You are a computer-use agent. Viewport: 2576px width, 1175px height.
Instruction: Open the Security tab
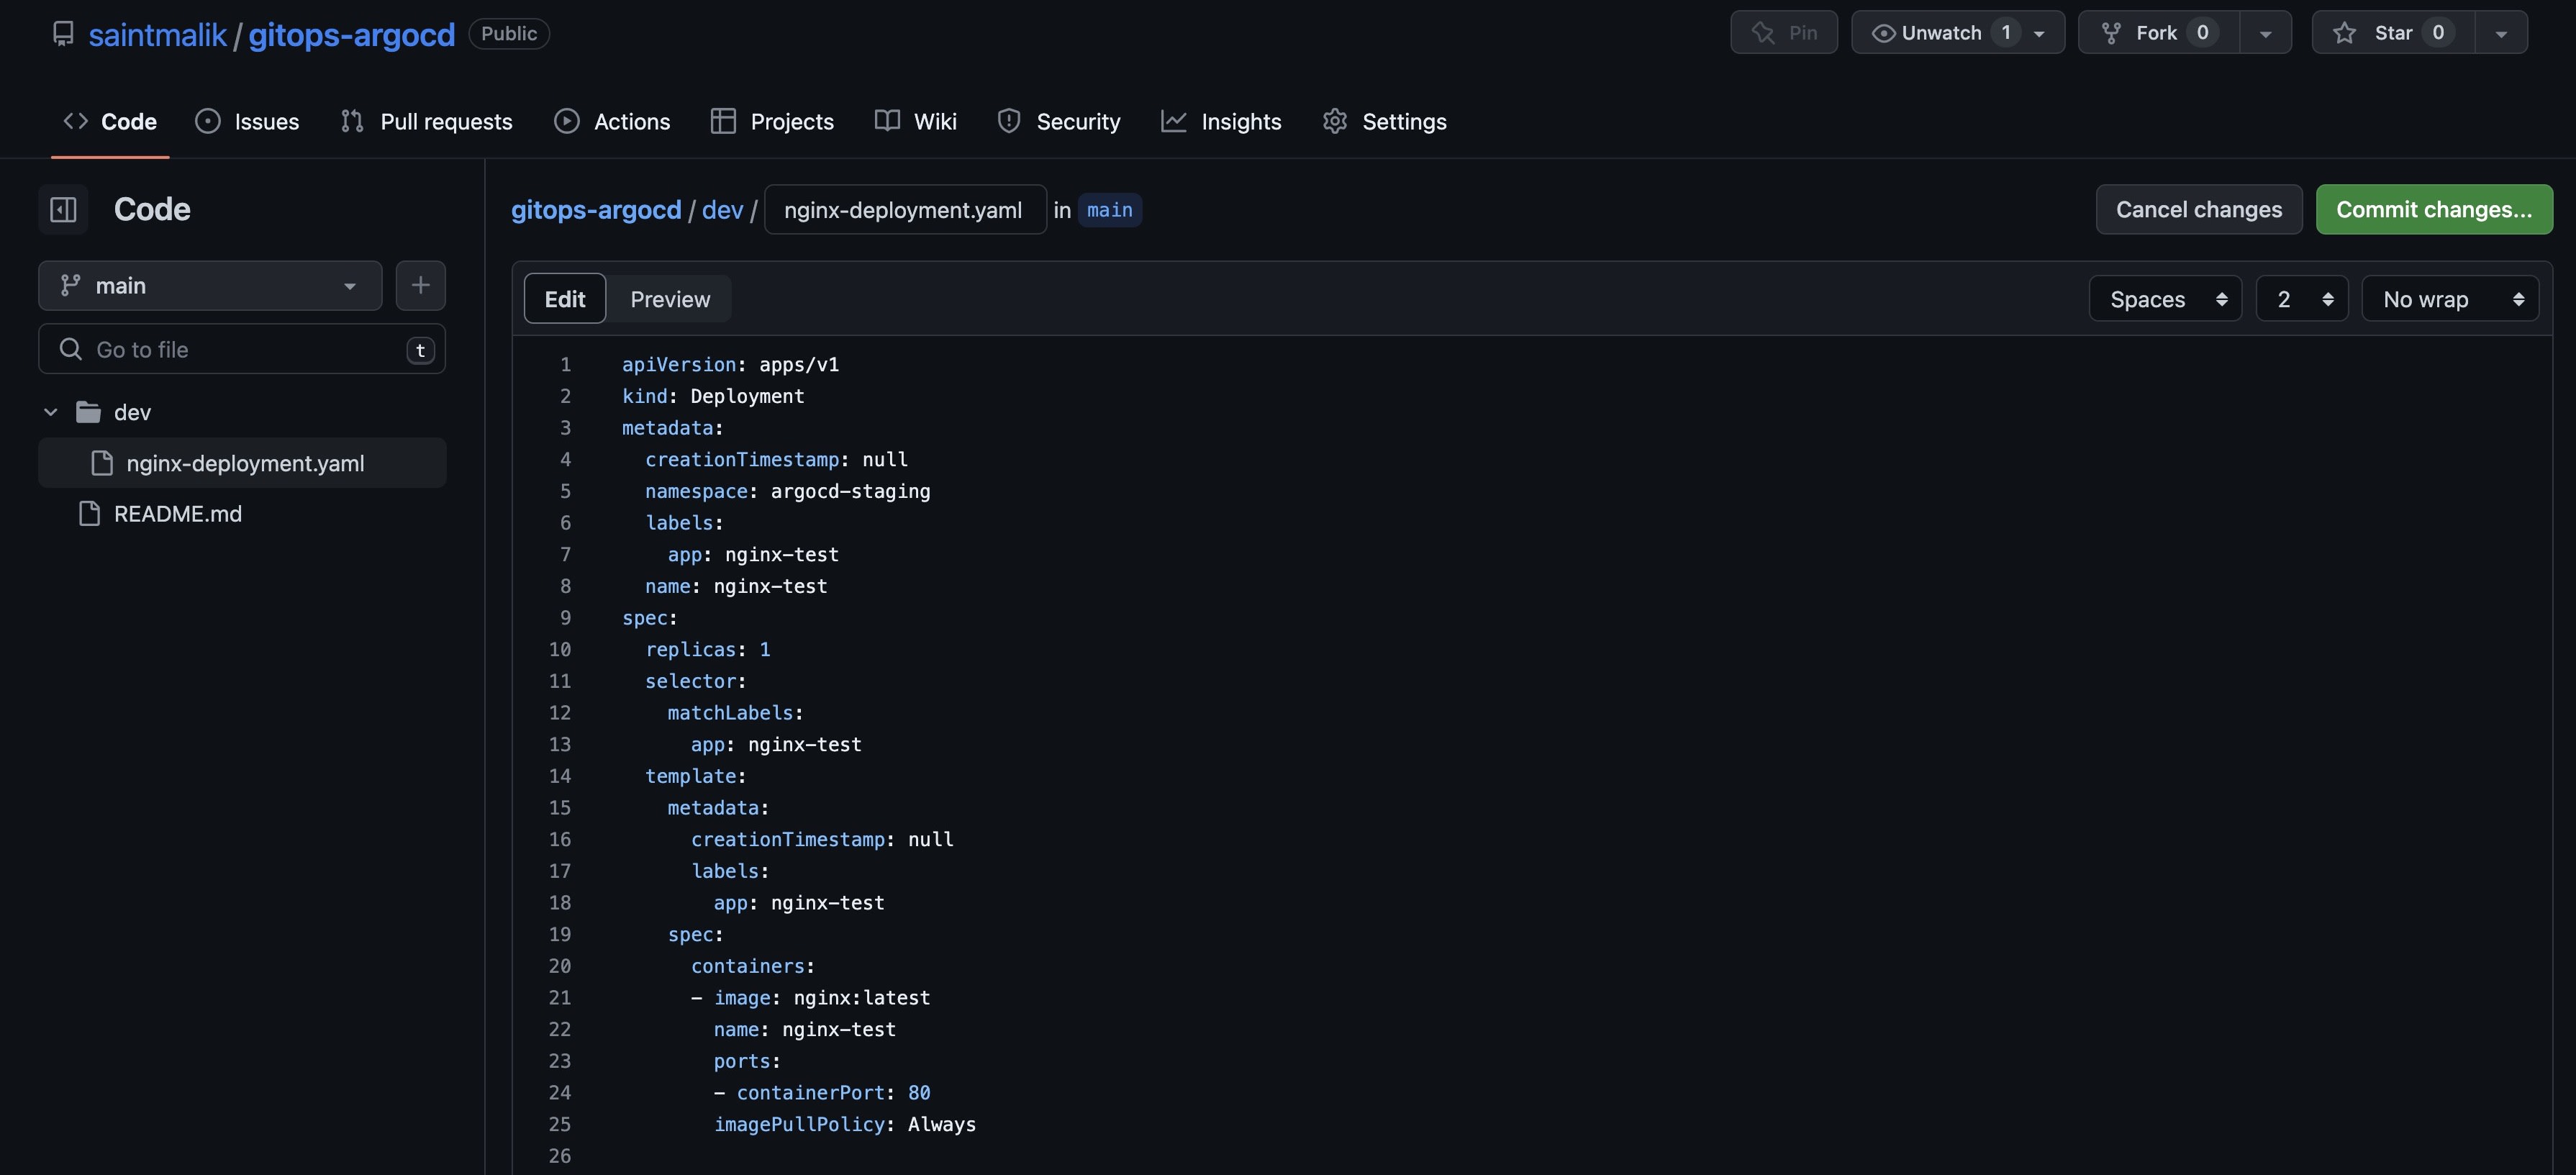point(1058,121)
